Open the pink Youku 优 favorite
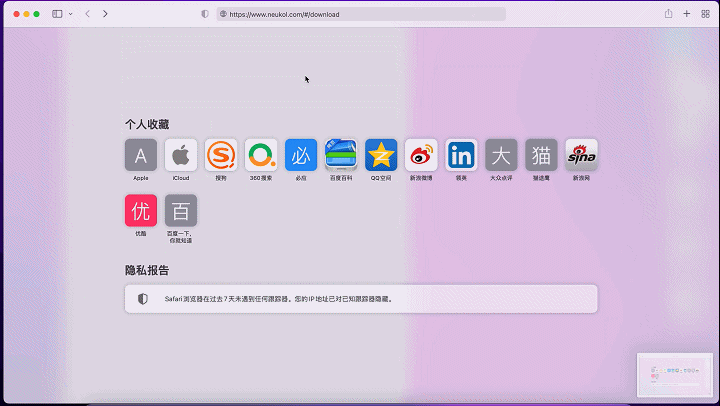Image resolution: width=720 pixels, height=406 pixels. point(141,210)
